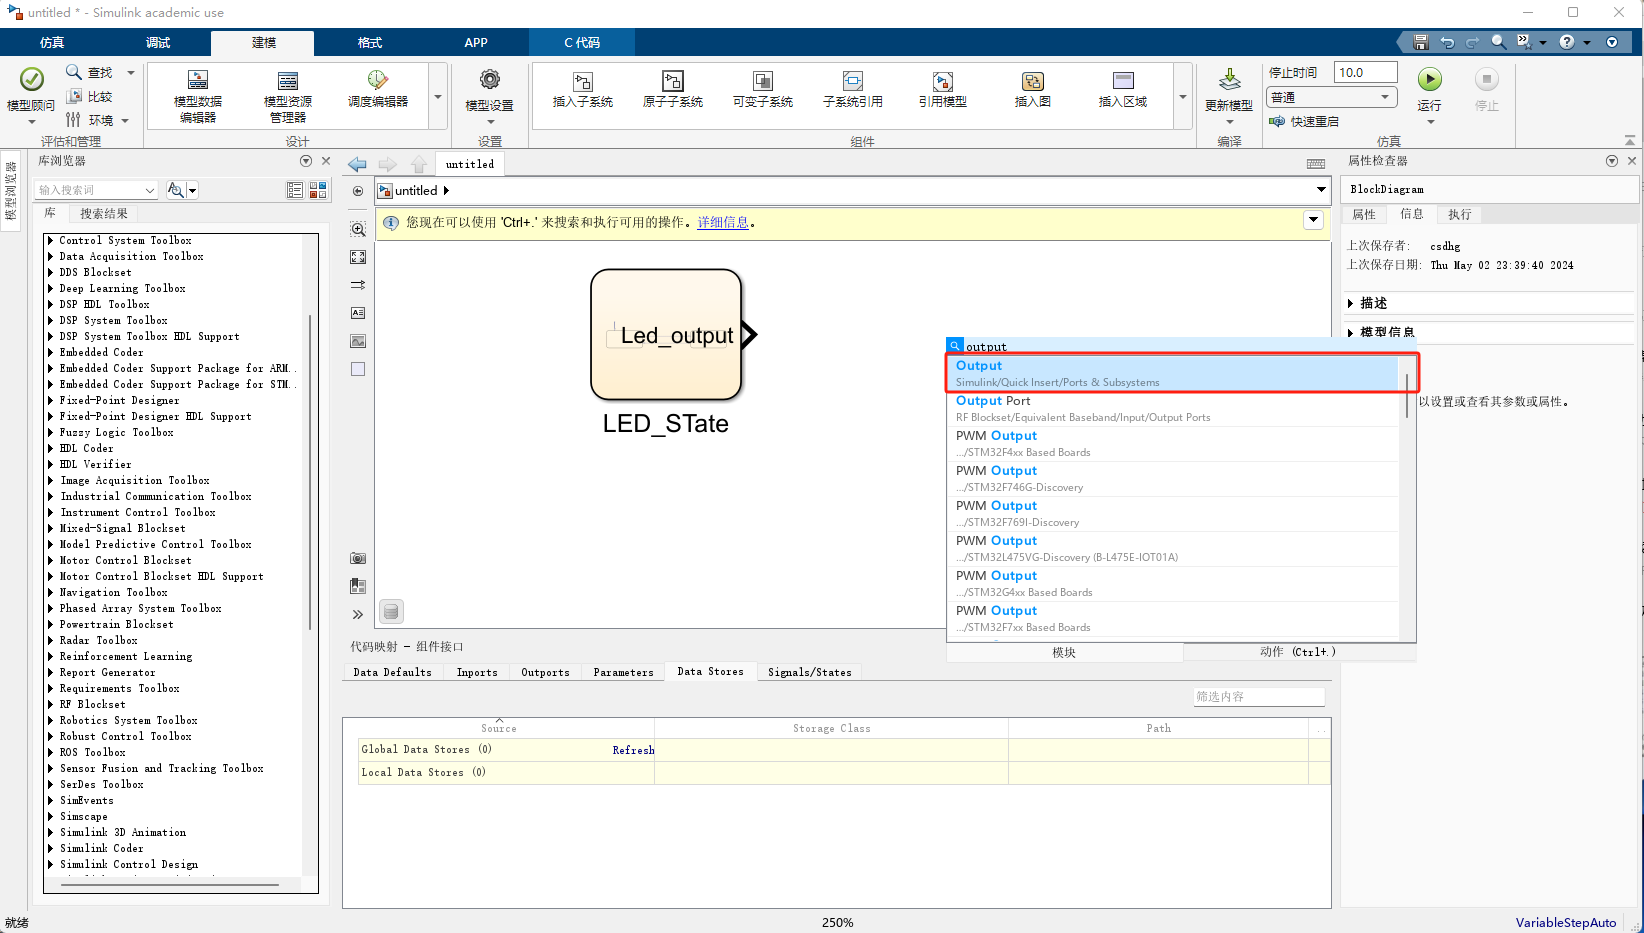Toggle hide/show explorer bar circle arrow icon
This screenshot has height=933, width=1644.
click(x=358, y=191)
